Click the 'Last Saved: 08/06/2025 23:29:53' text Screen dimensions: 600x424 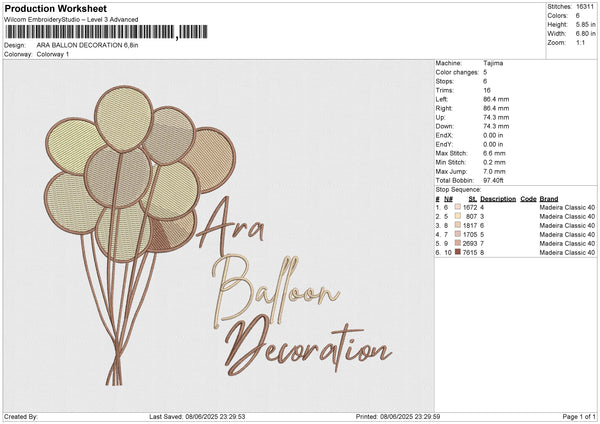pos(197,416)
